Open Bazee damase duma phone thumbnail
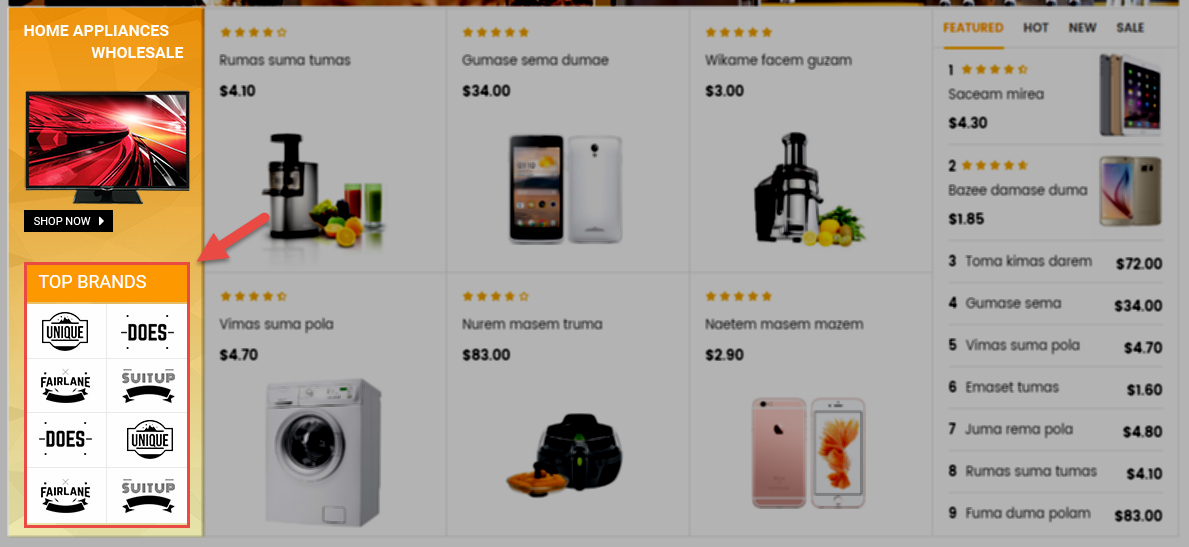The width and height of the screenshot is (1189, 547). 1130,191
